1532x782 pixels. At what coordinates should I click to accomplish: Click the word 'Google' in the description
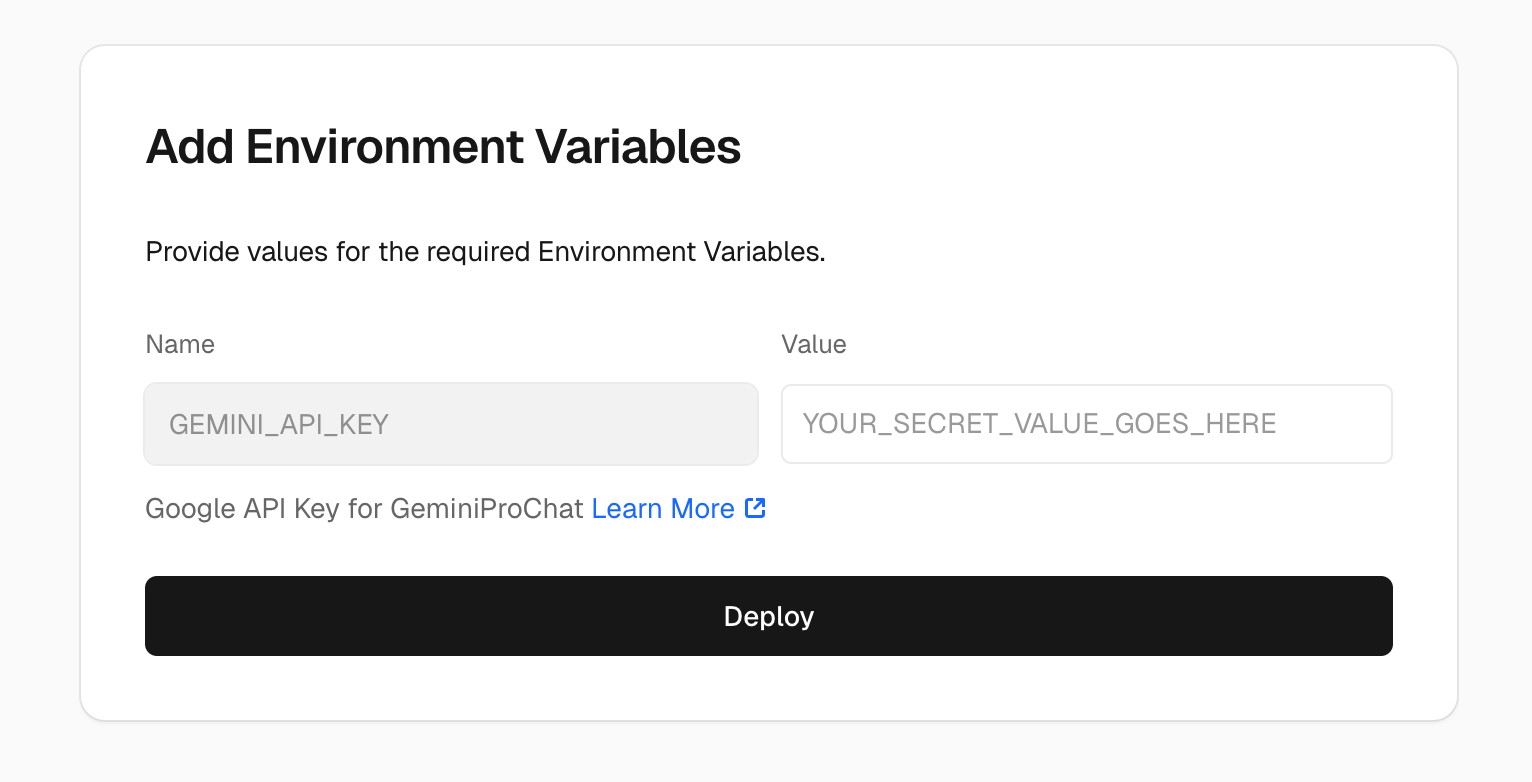click(190, 509)
